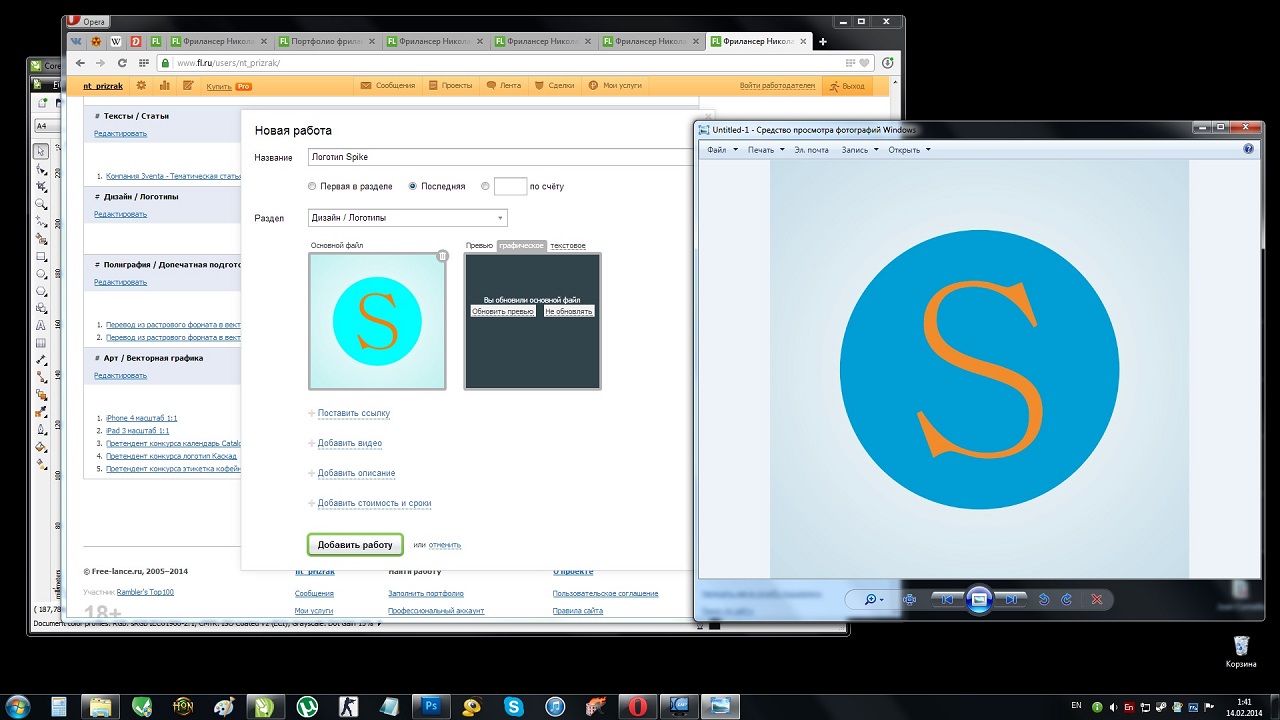Select the Первая в разделе radio
Viewport: 1280px width, 720px height.
[312, 186]
